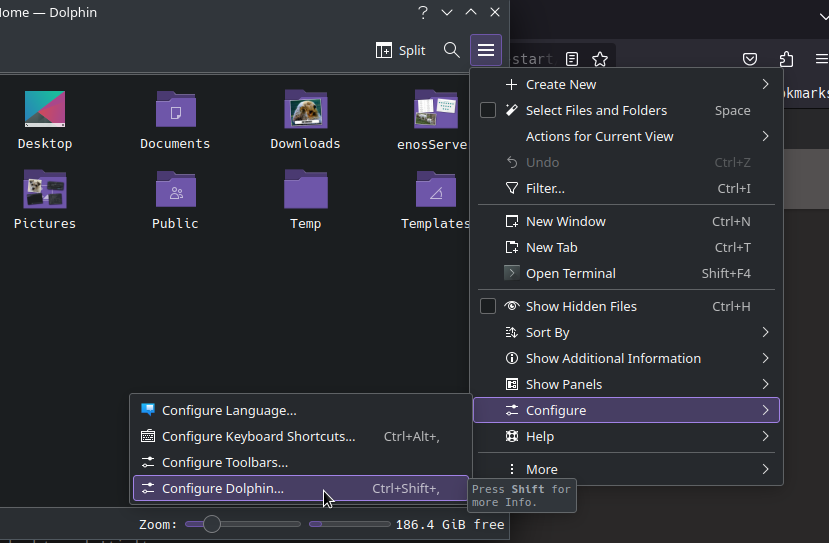This screenshot has width=829, height=543.
Task: Click the Configure Language flag icon
Action: 148,410
